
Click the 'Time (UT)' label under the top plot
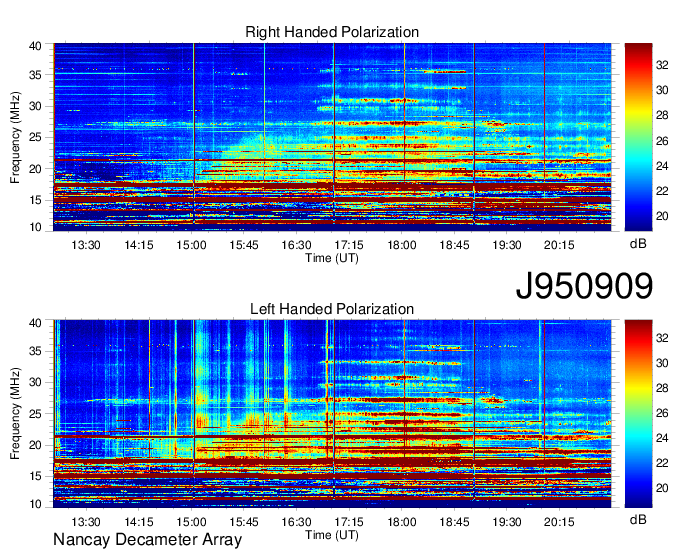332,258
